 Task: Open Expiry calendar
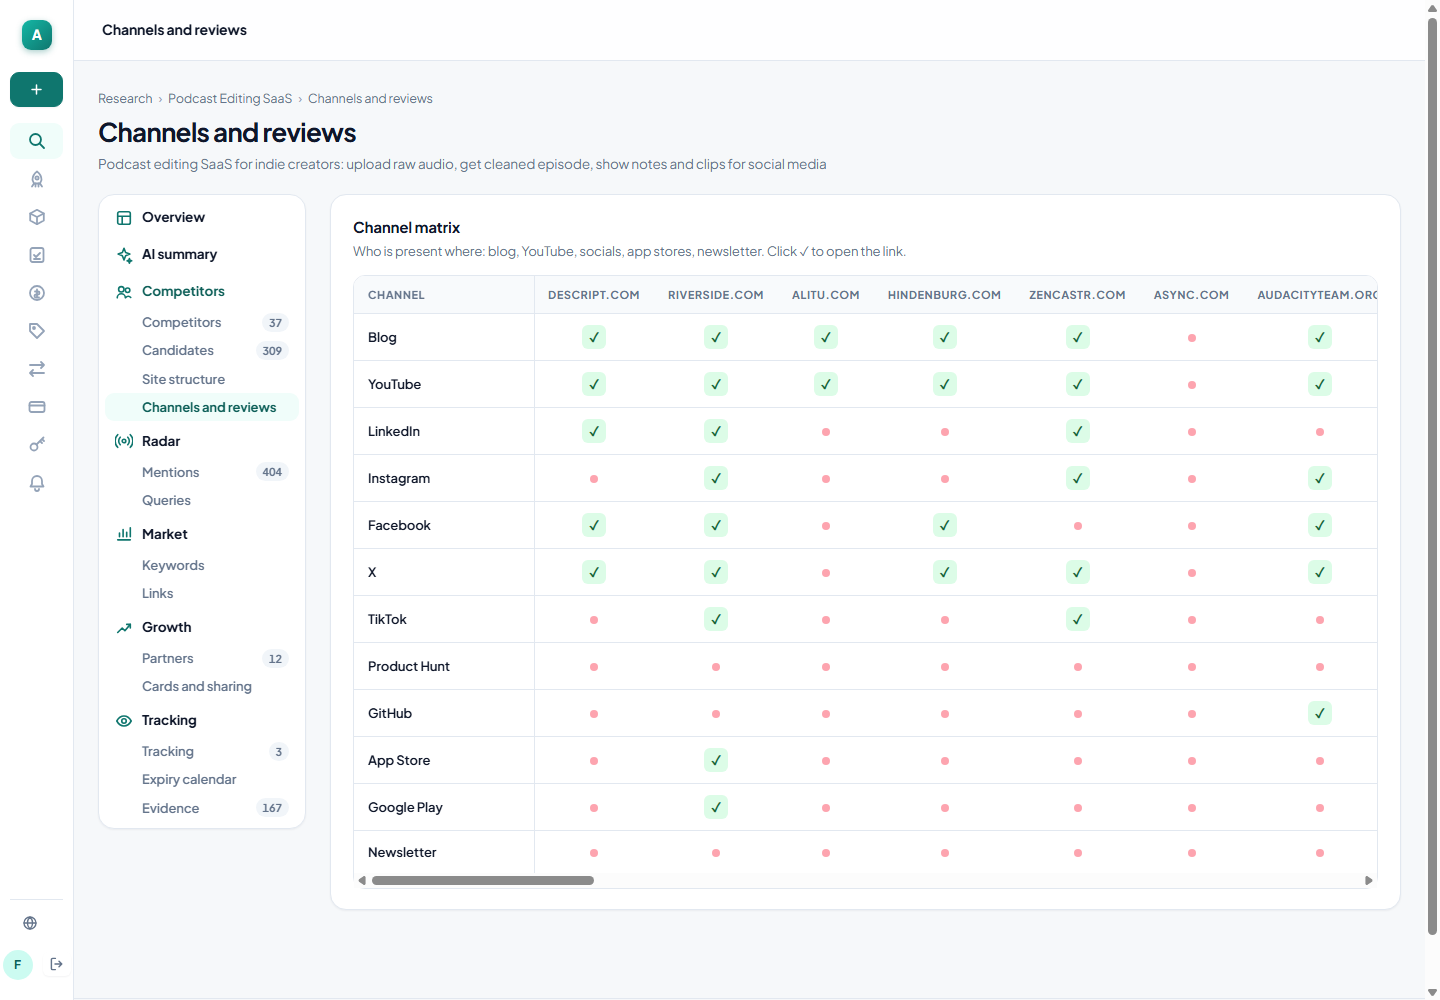(202, 779)
